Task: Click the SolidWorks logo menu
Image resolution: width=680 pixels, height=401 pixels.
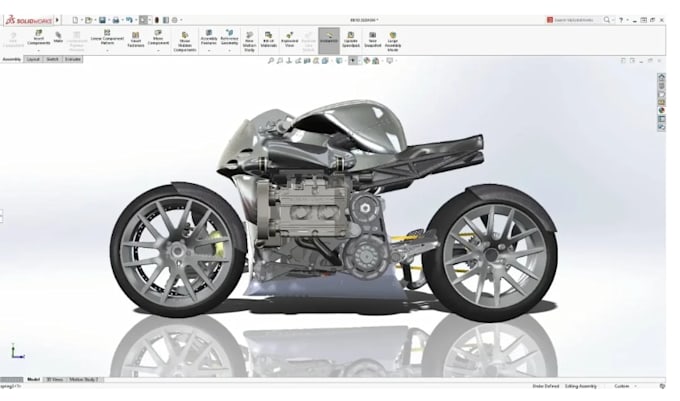Action: (29, 20)
